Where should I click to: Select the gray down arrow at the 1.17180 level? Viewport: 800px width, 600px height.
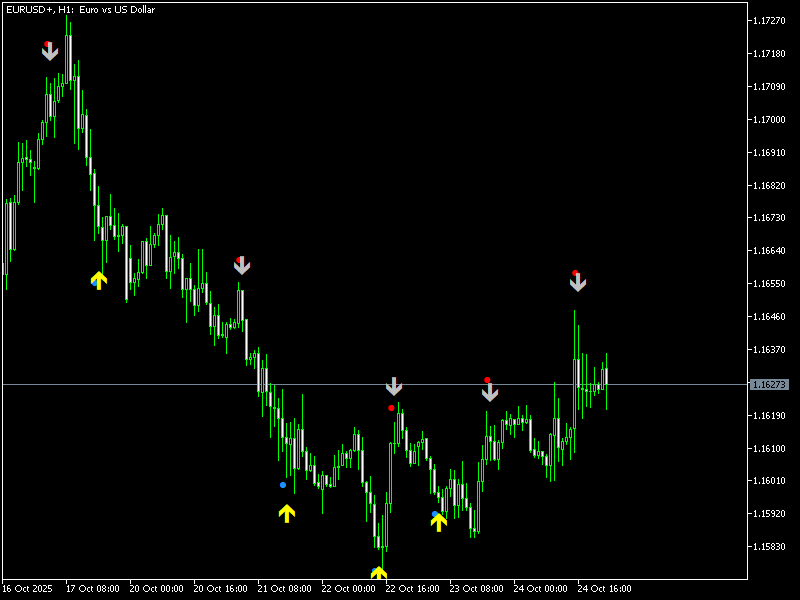pos(49,52)
